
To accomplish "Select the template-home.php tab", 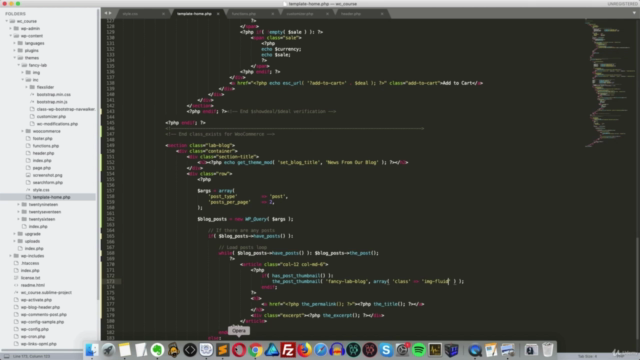I will (194, 13).
